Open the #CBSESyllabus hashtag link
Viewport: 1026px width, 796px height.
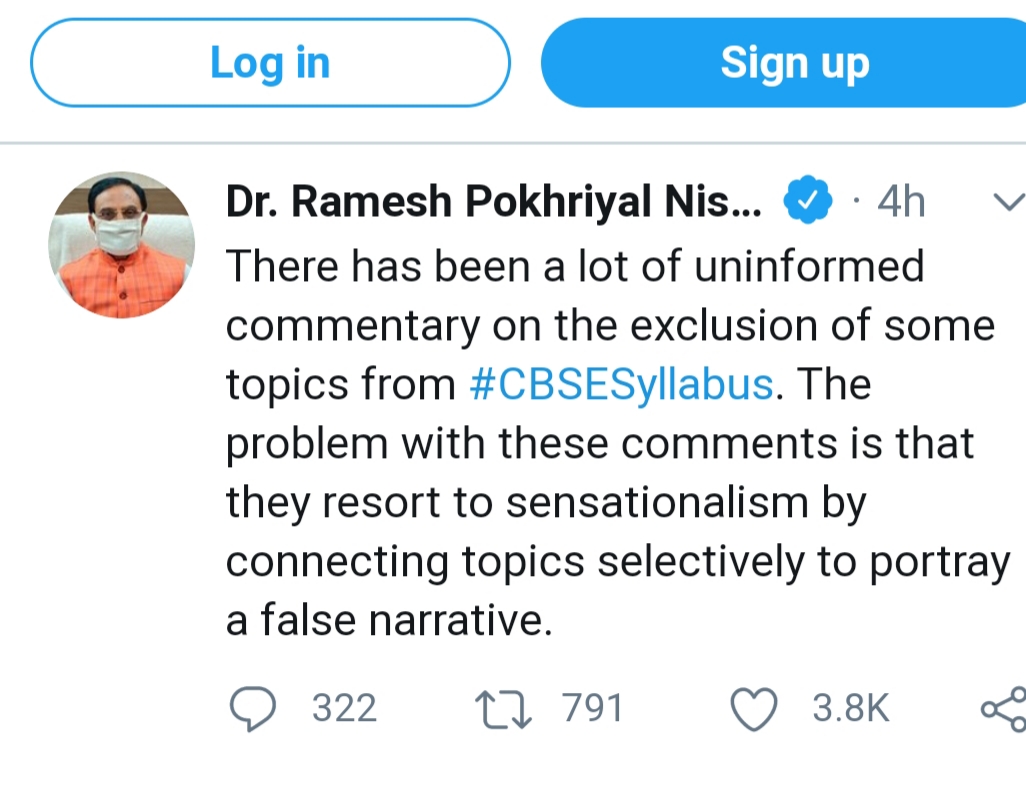coord(621,385)
